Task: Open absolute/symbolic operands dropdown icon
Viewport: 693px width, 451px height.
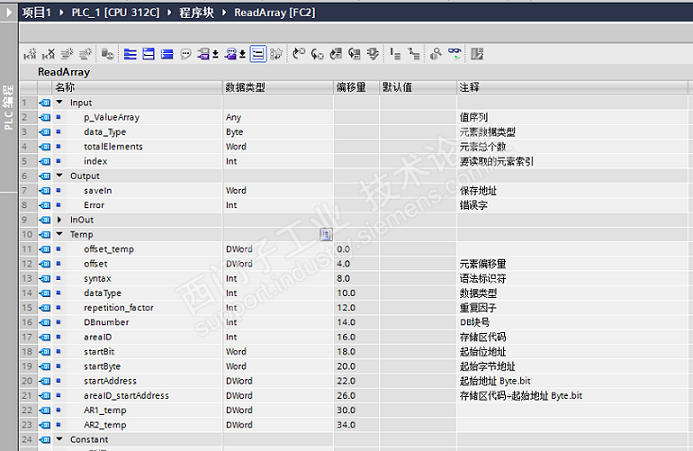Action: point(208,54)
